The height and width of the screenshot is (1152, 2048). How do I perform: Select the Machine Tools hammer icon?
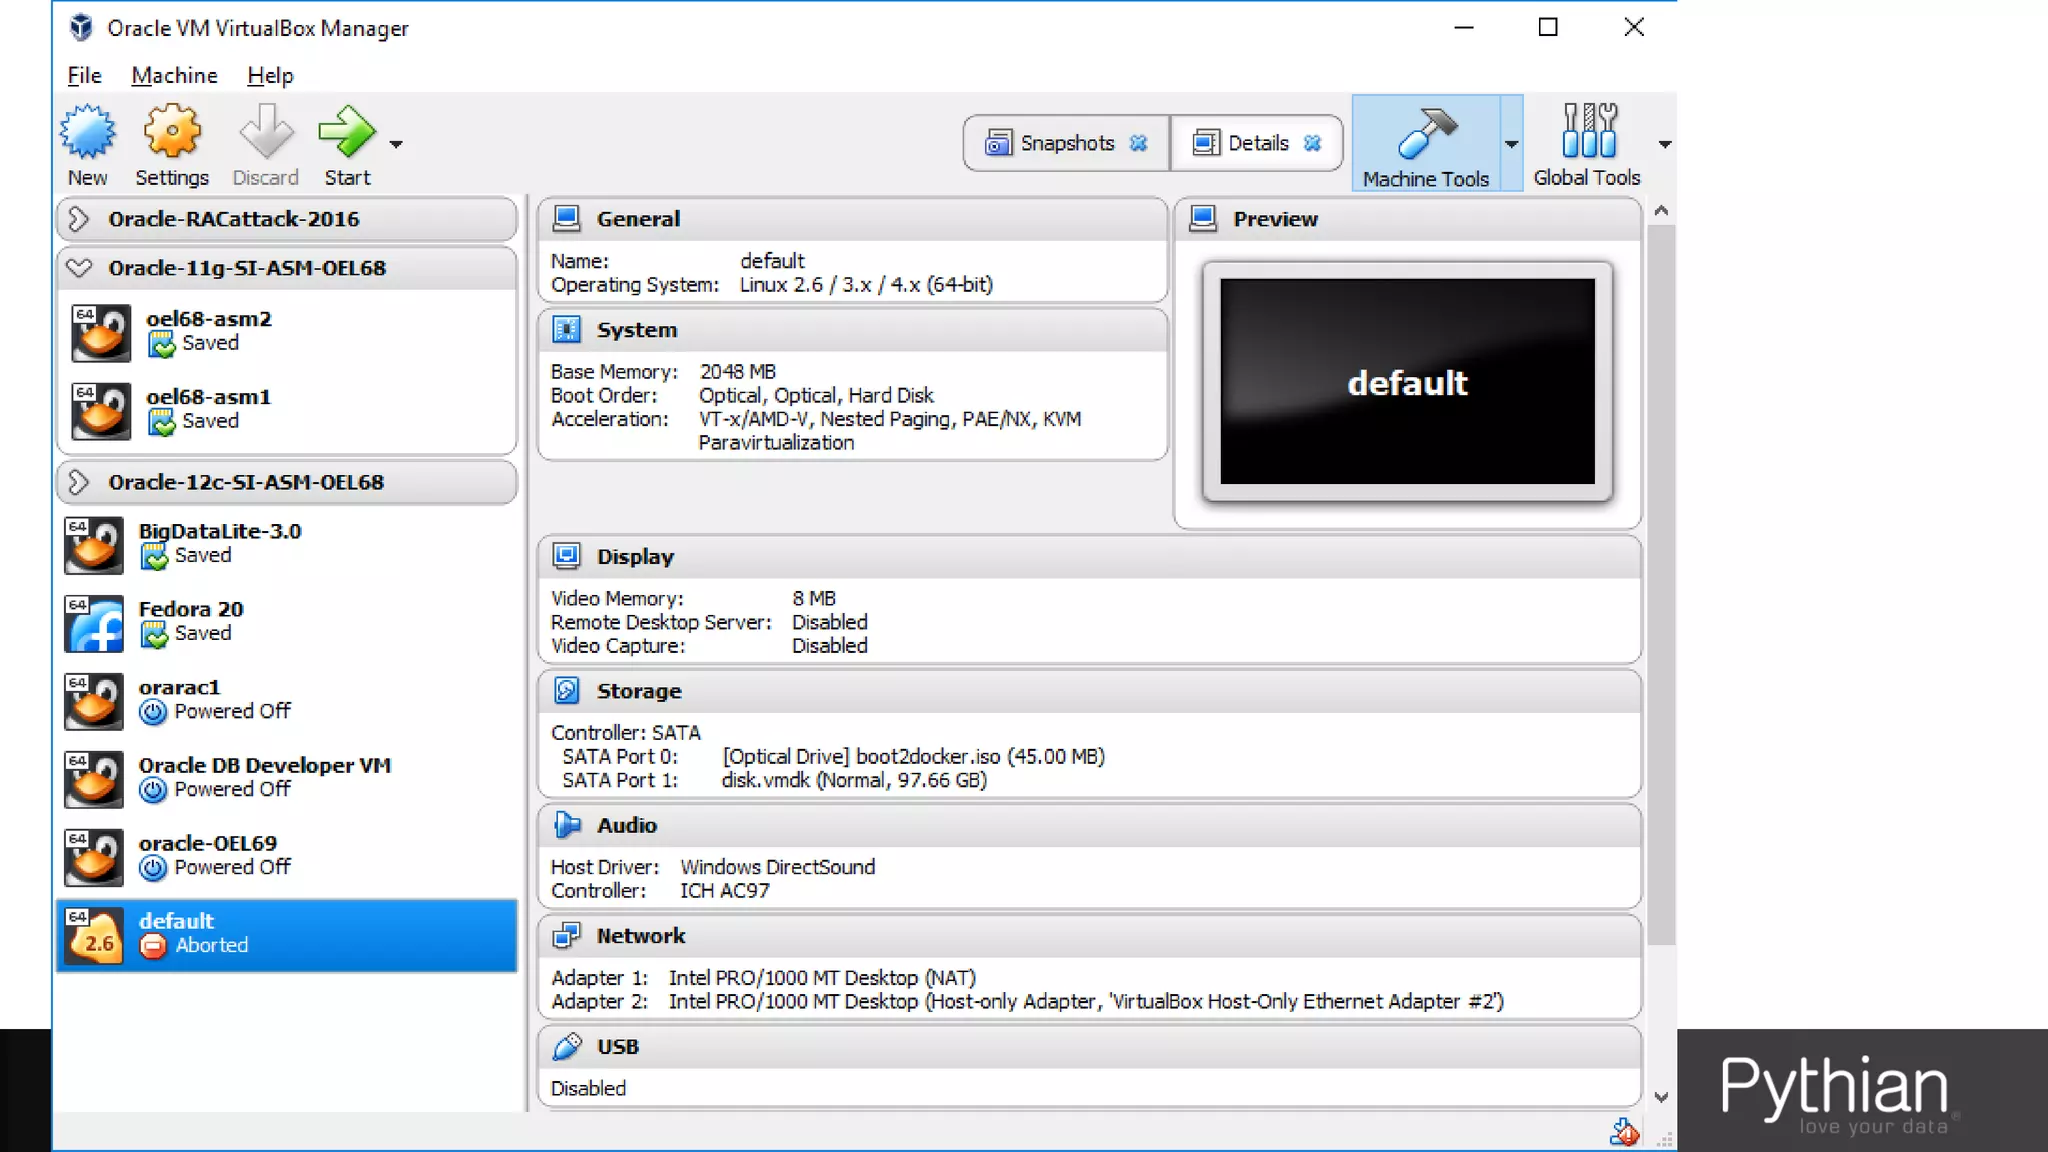[1426, 134]
